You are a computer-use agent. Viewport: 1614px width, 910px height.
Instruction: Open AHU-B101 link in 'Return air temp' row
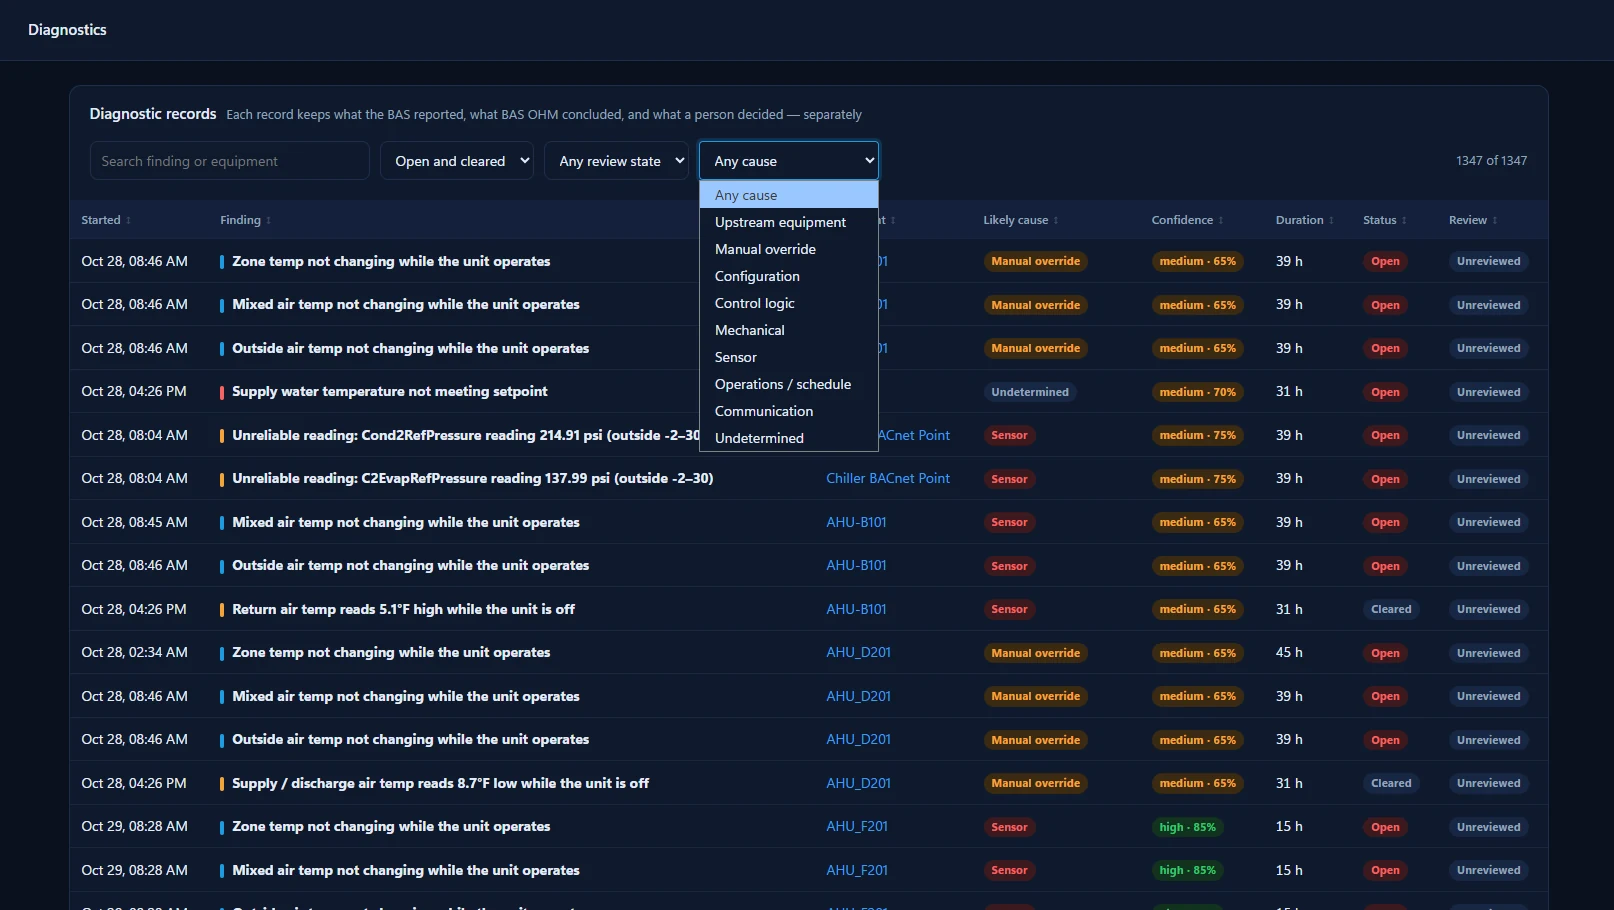[856, 609]
